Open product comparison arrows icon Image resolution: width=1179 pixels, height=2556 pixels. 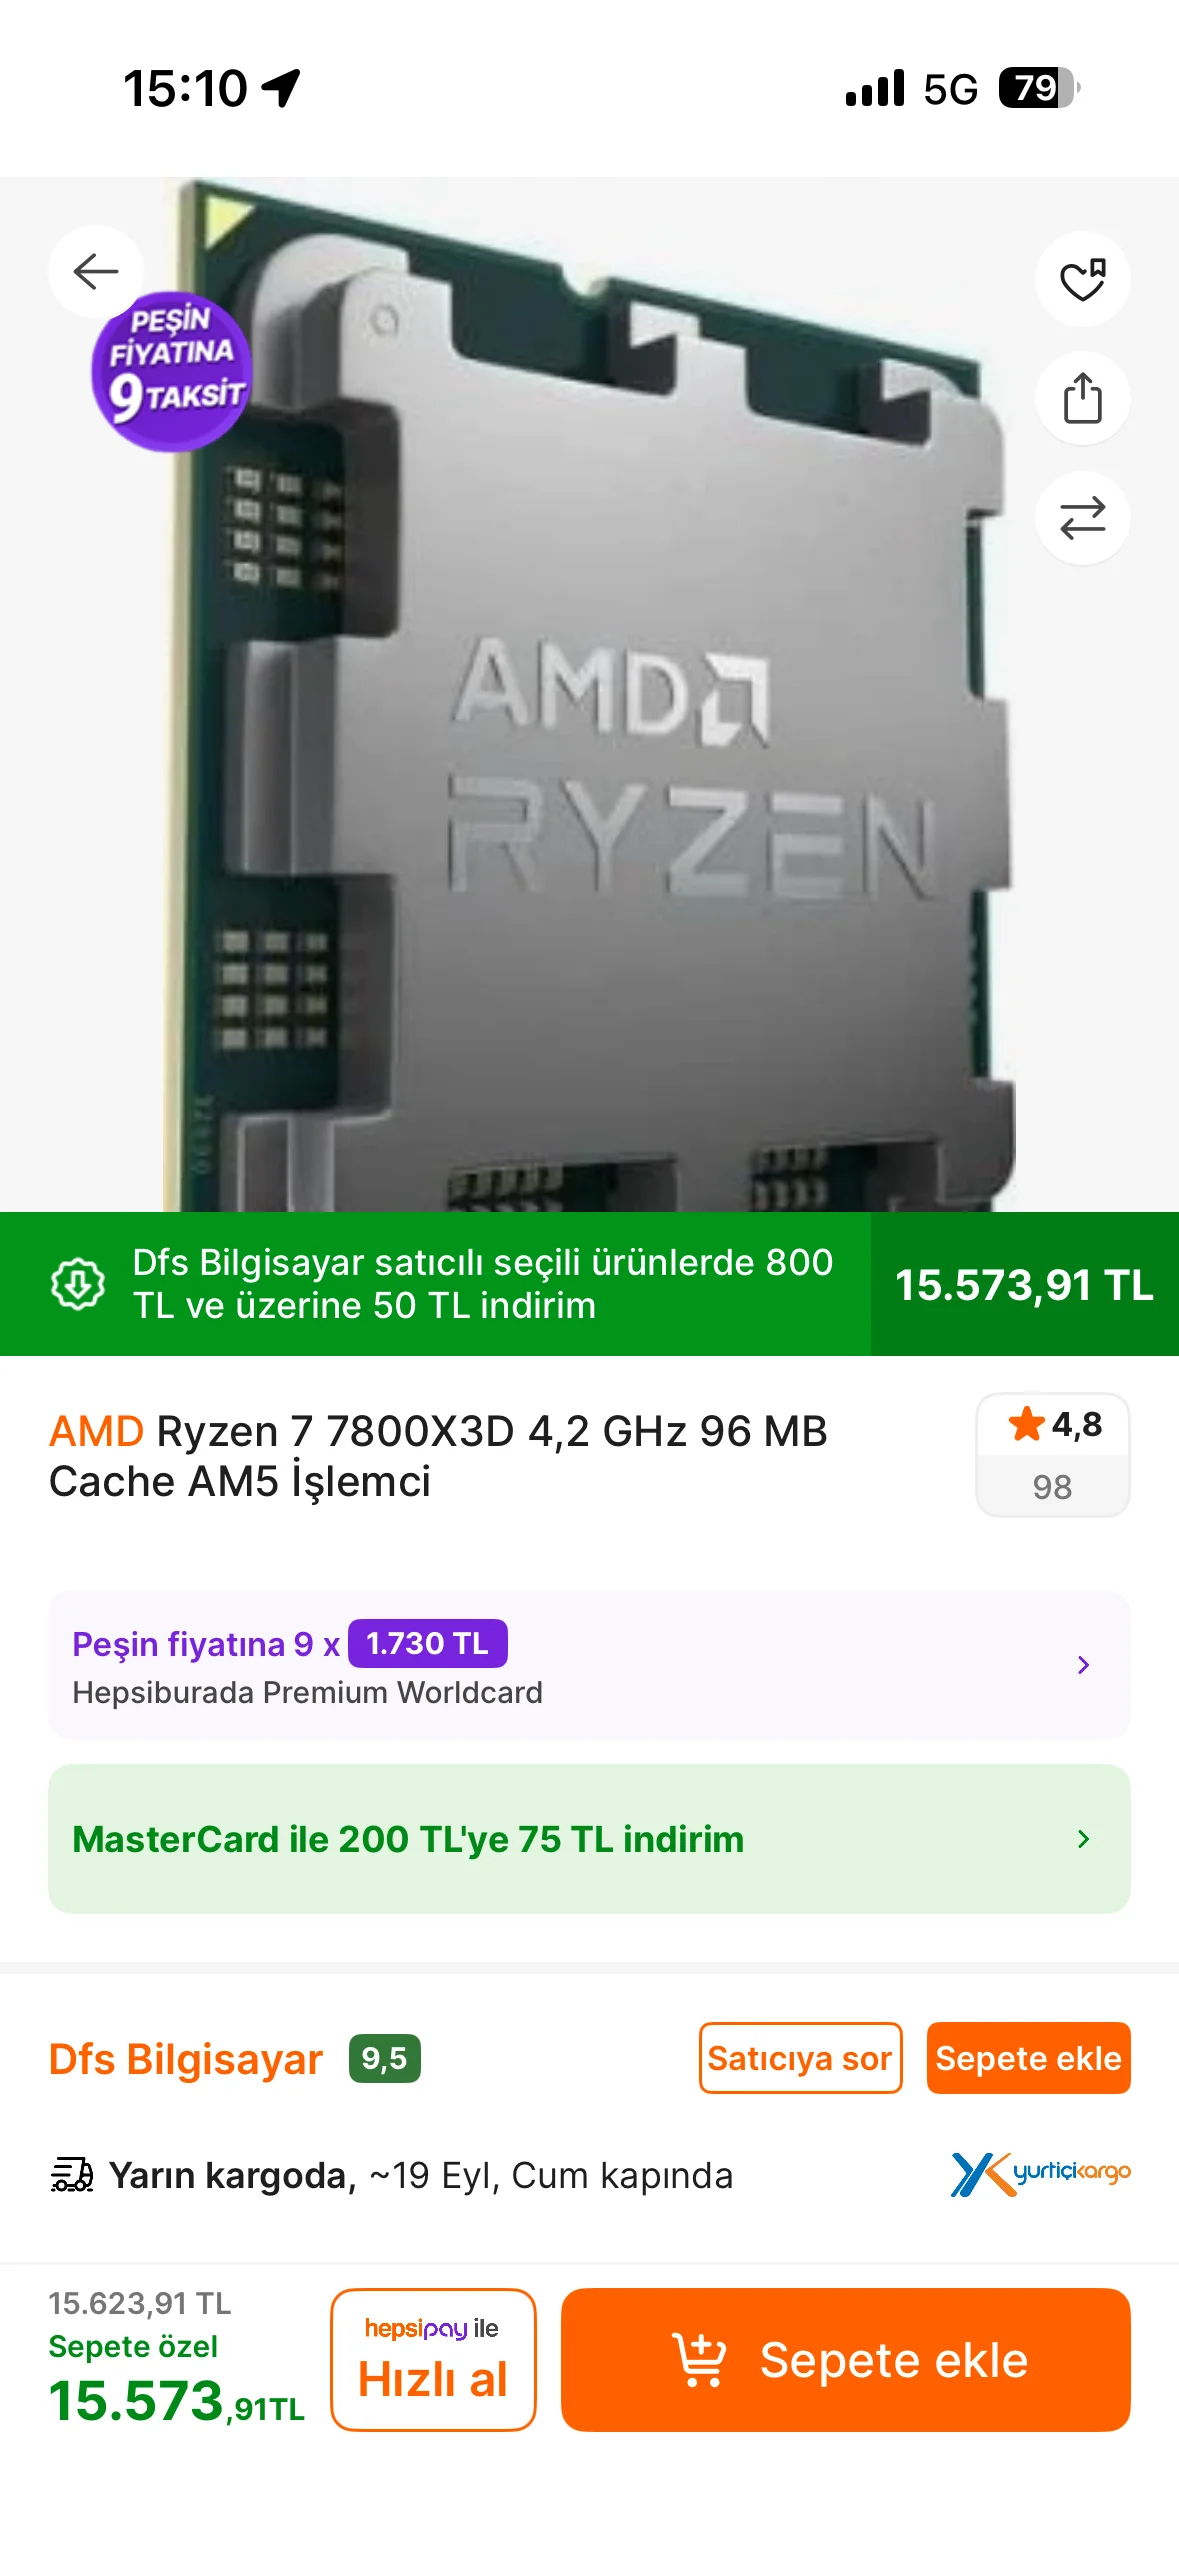point(1082,518)
